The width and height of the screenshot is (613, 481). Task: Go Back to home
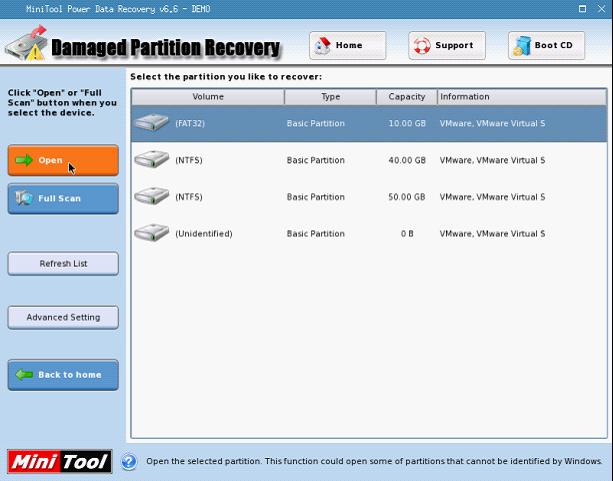pos(63,375)
